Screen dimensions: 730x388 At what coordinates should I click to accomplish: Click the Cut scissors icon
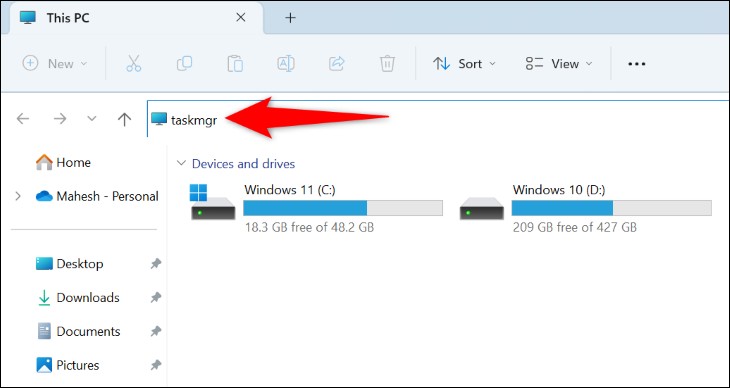coord(134,63)
